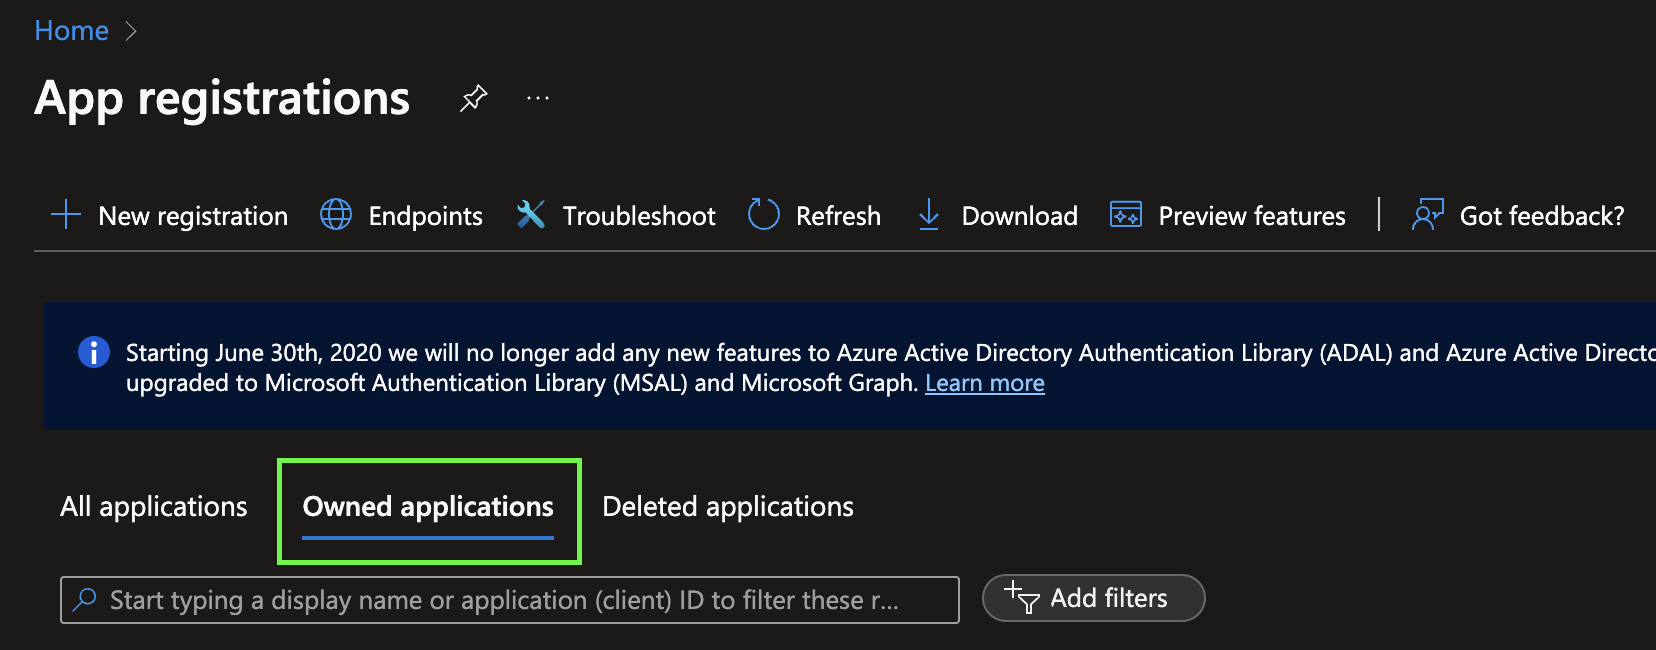Focus the display name filter search field
1656x650 pixels.
[510, 600]
